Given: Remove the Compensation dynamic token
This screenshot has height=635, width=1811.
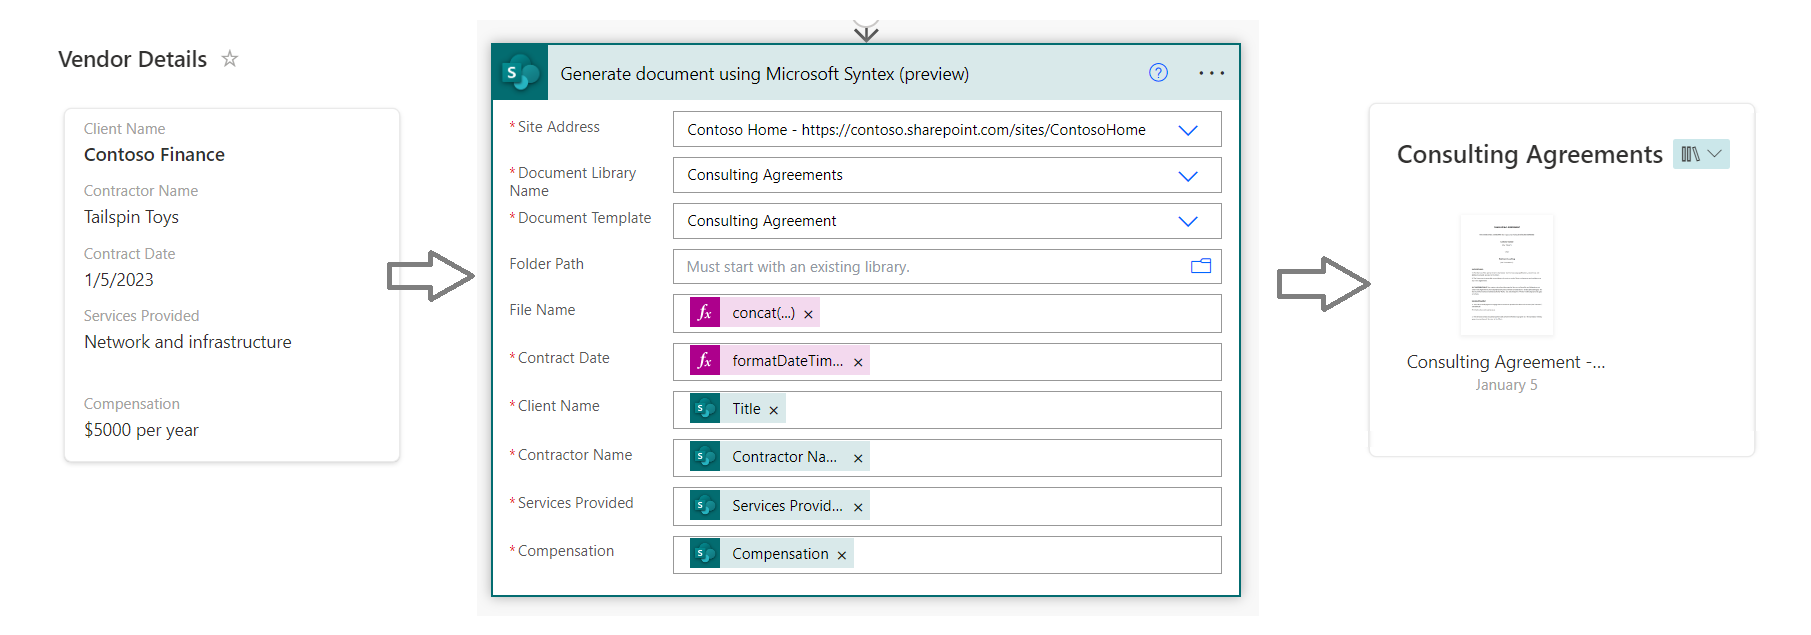Looking at the screenshot, I should pyautogui.click(x=842, y=555).
